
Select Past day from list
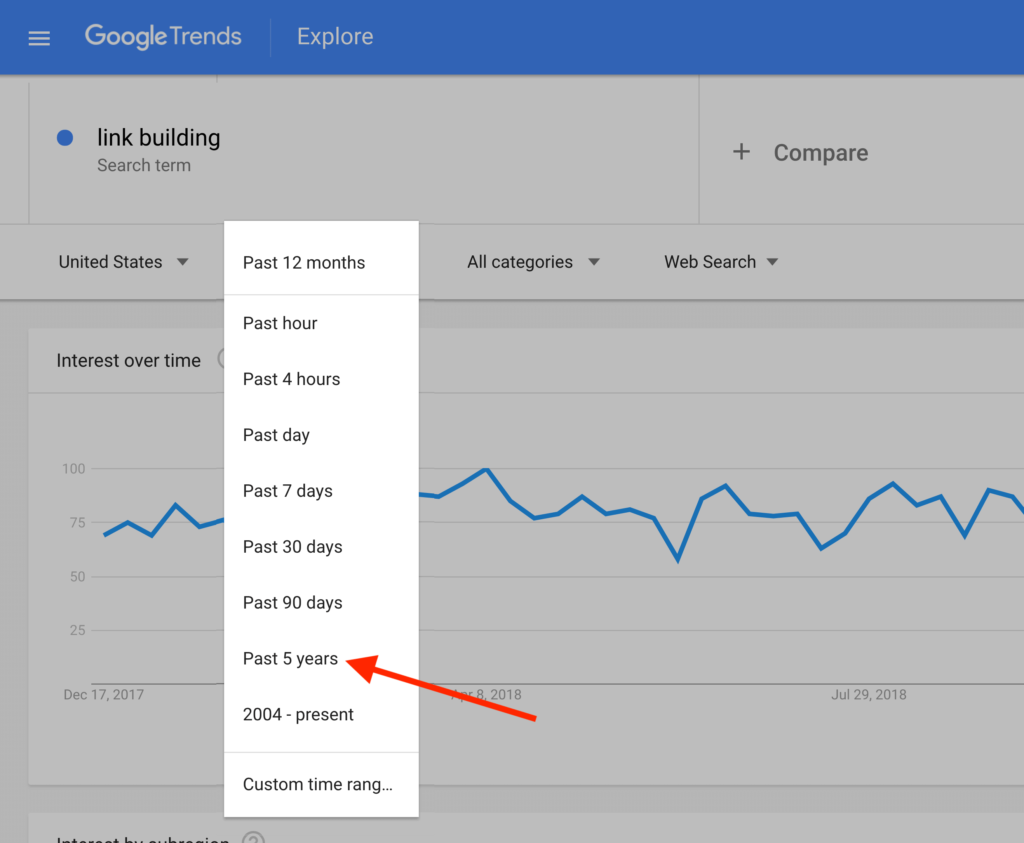pos(276,435)
